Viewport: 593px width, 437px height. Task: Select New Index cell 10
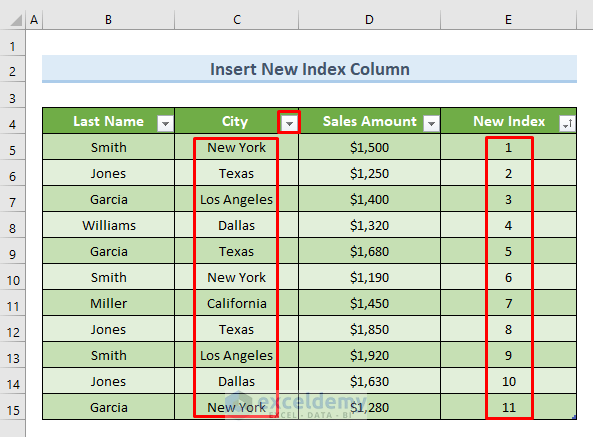tap(509, 381)
